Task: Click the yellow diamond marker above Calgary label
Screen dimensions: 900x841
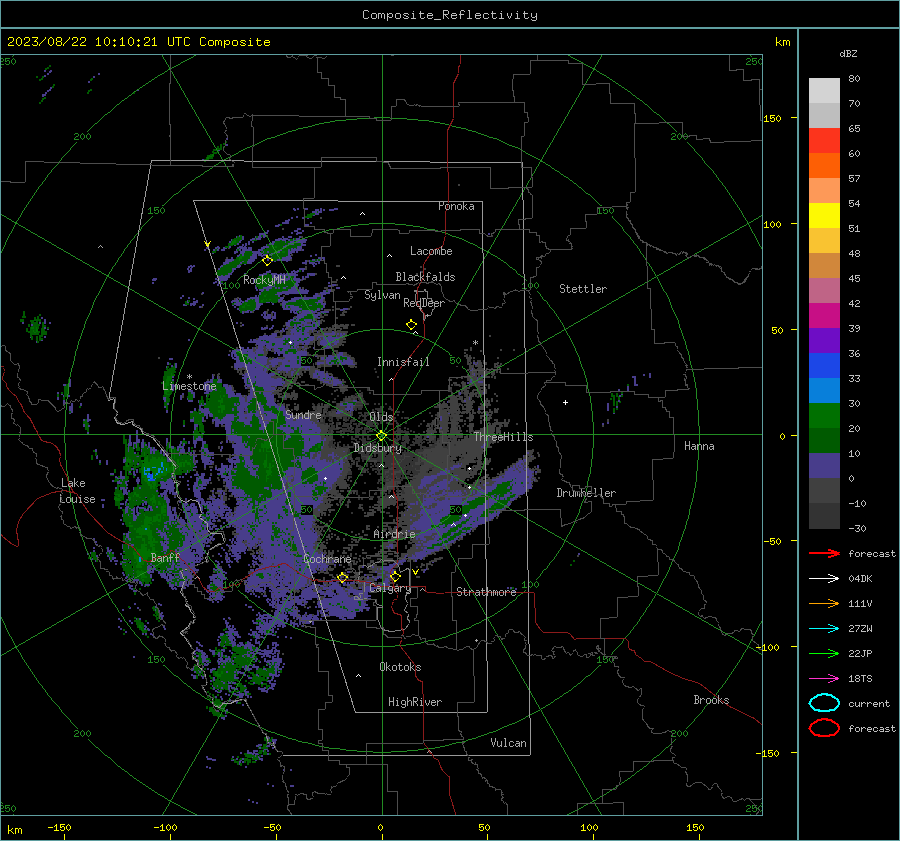Action: tap(395, 576)
